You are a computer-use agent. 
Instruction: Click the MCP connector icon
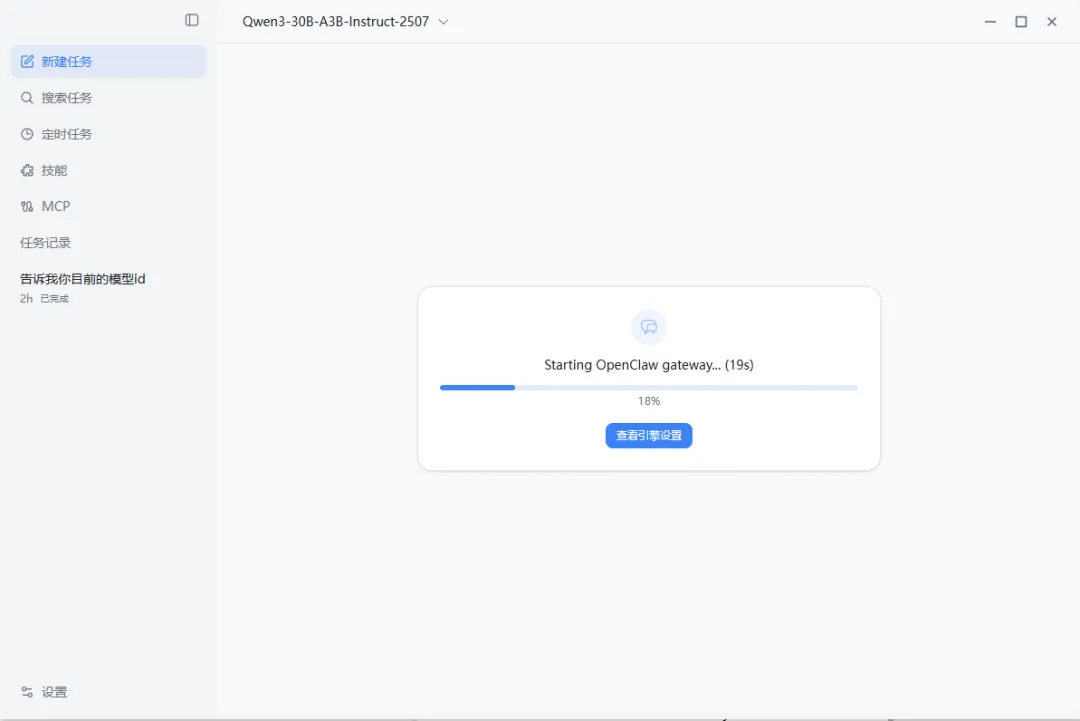[27, 207]
